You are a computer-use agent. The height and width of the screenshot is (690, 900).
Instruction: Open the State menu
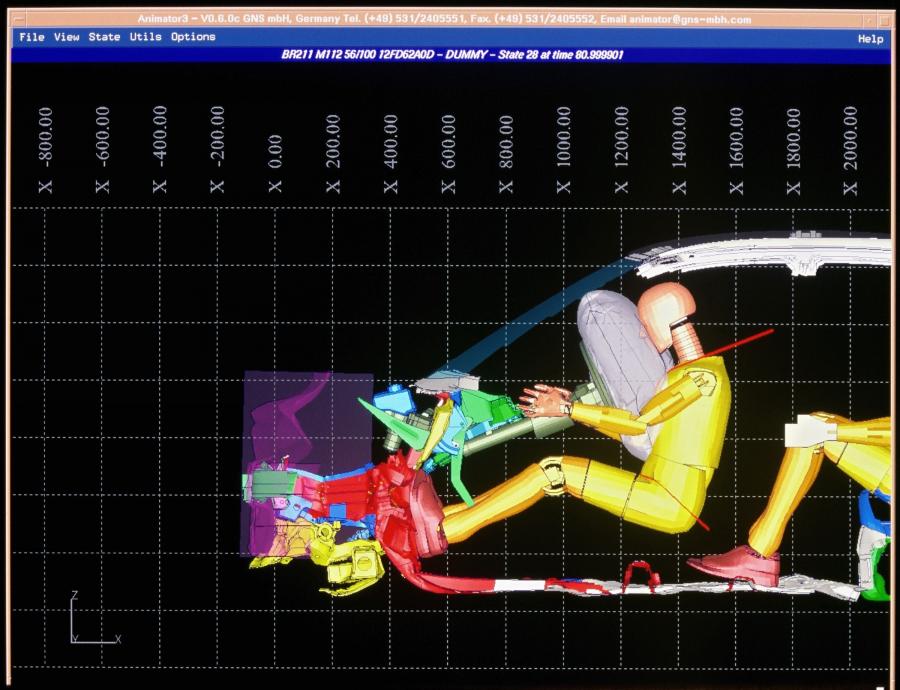tap(104, 37)
